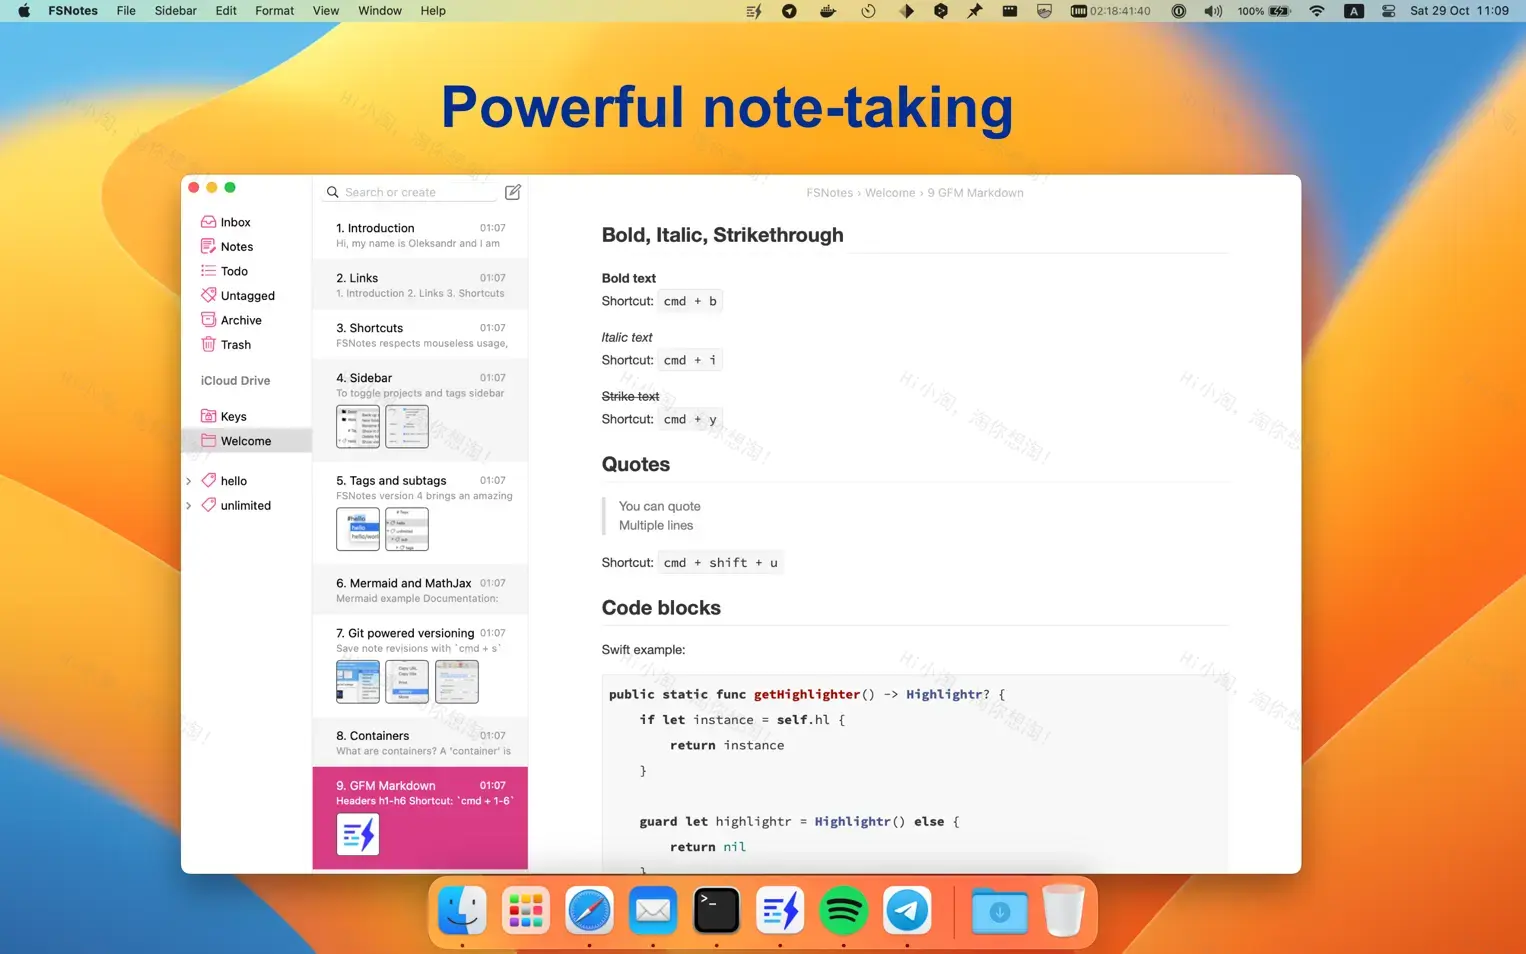Click the magnifier icon in the search field
This screenshot has width=1526, height=954.
[333, 192]
